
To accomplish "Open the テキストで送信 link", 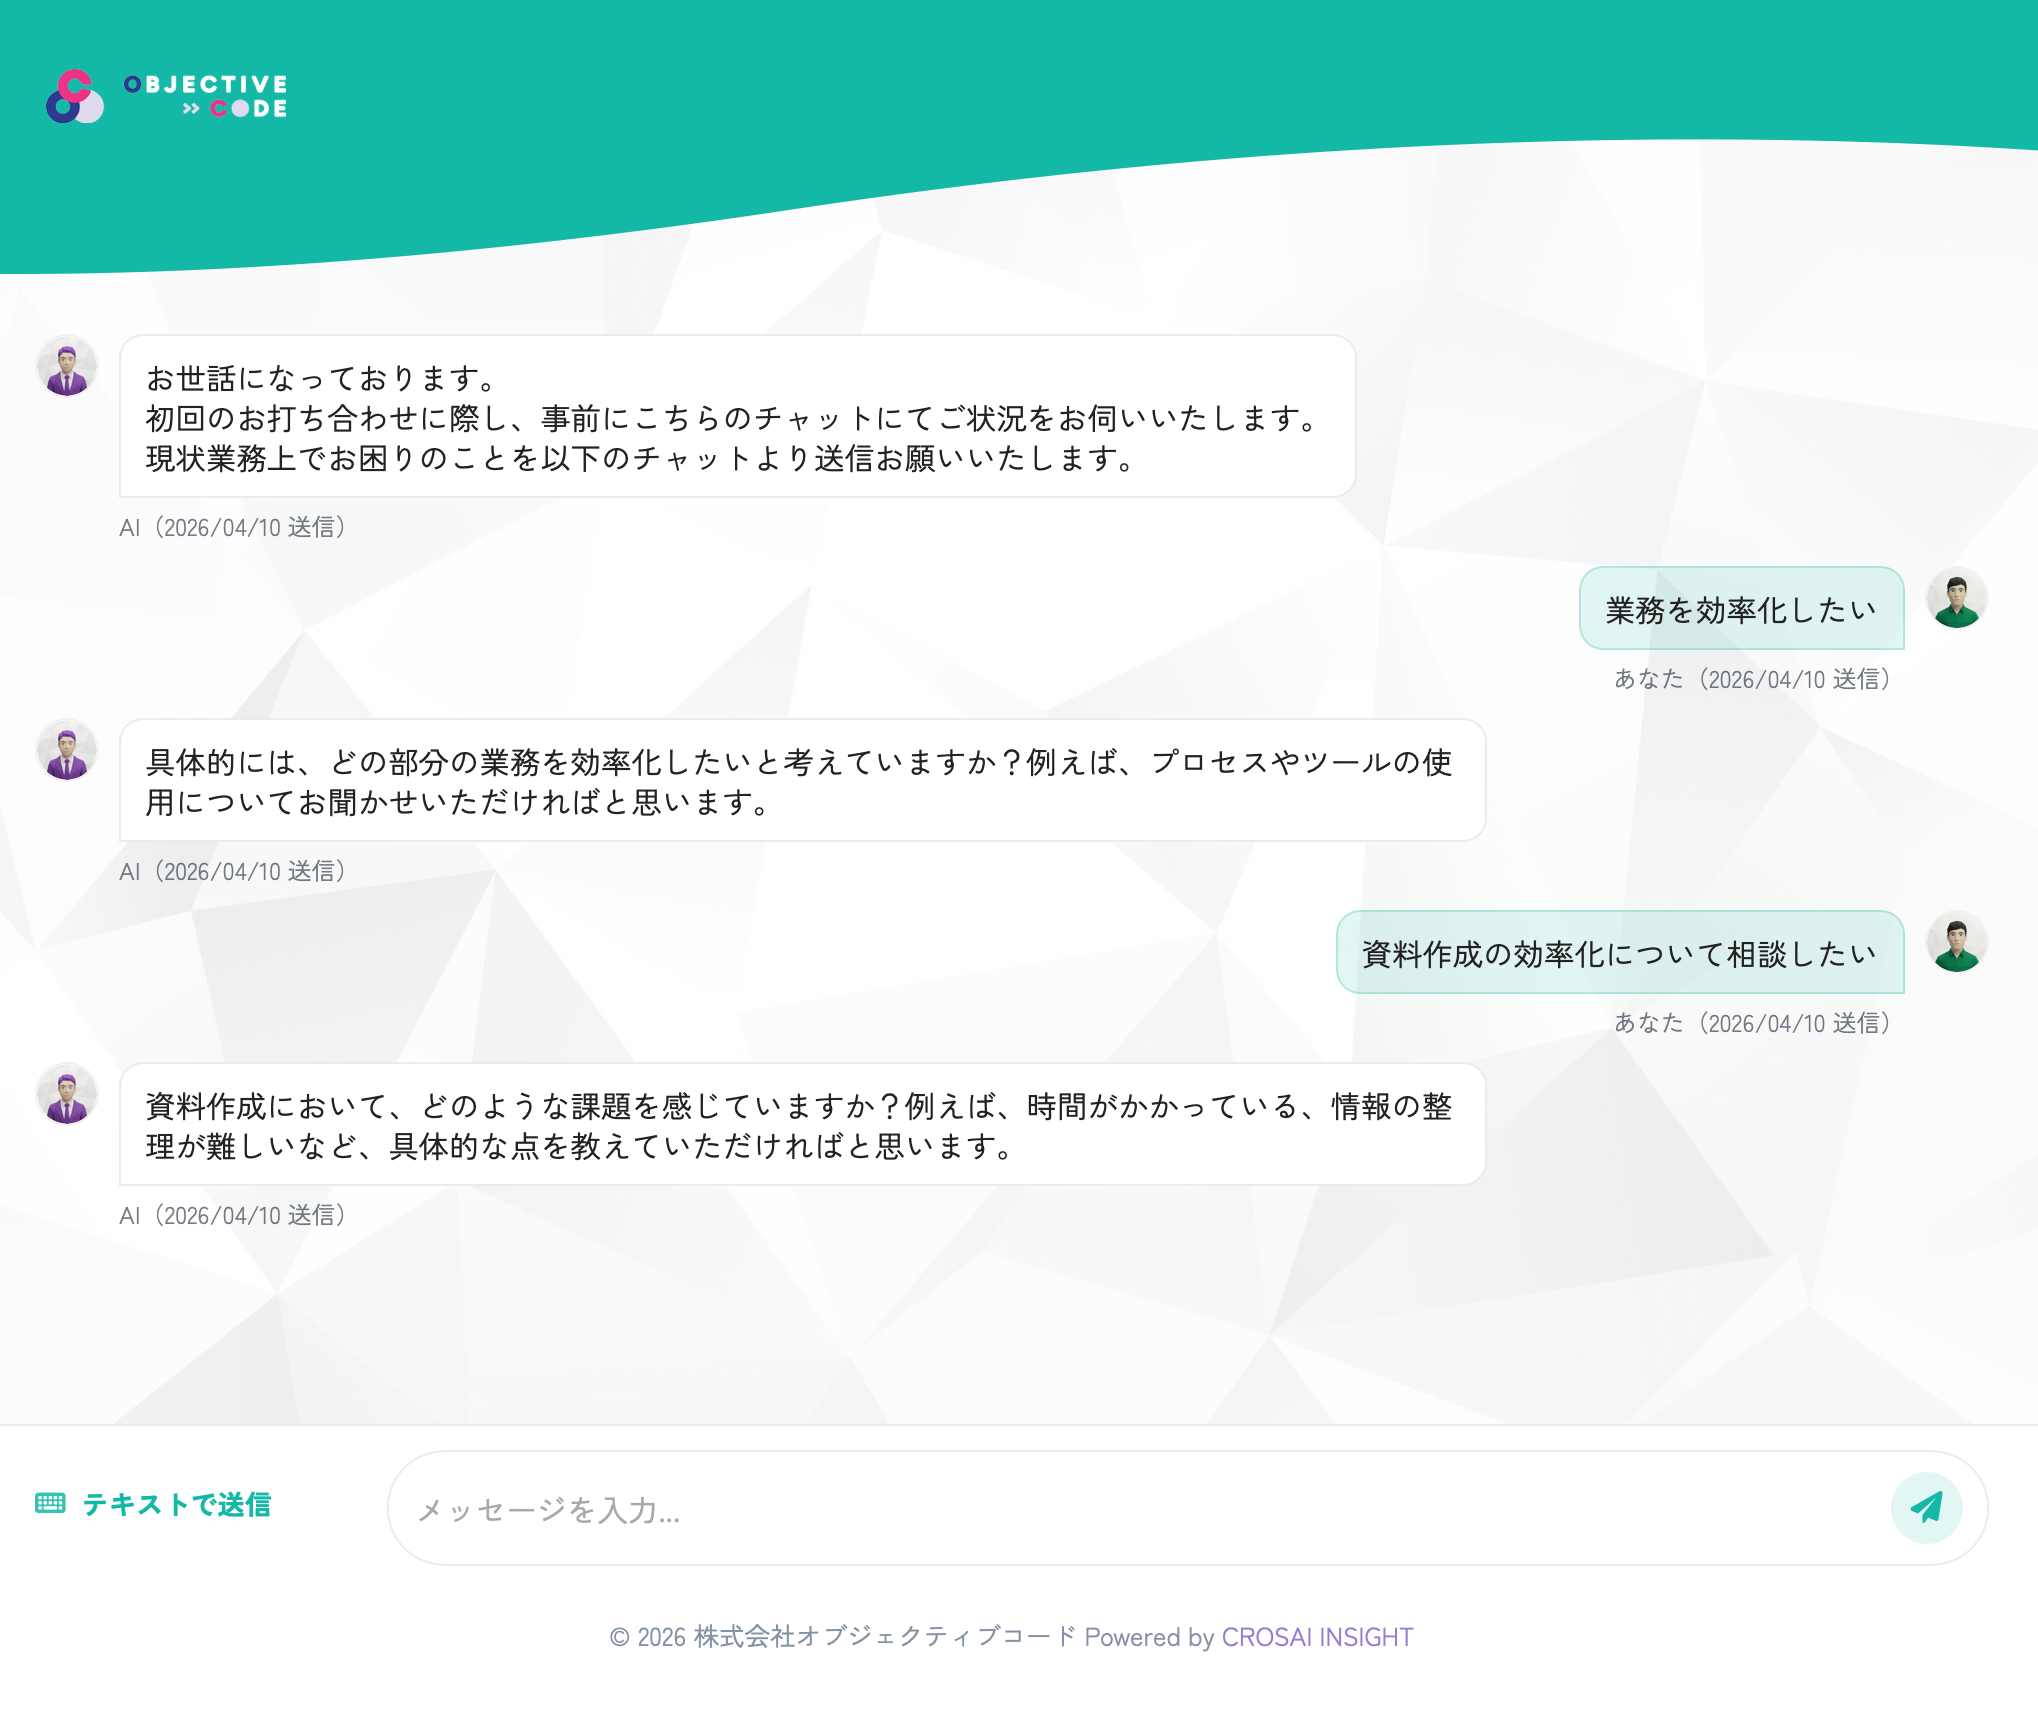I will coord(178,1505).
